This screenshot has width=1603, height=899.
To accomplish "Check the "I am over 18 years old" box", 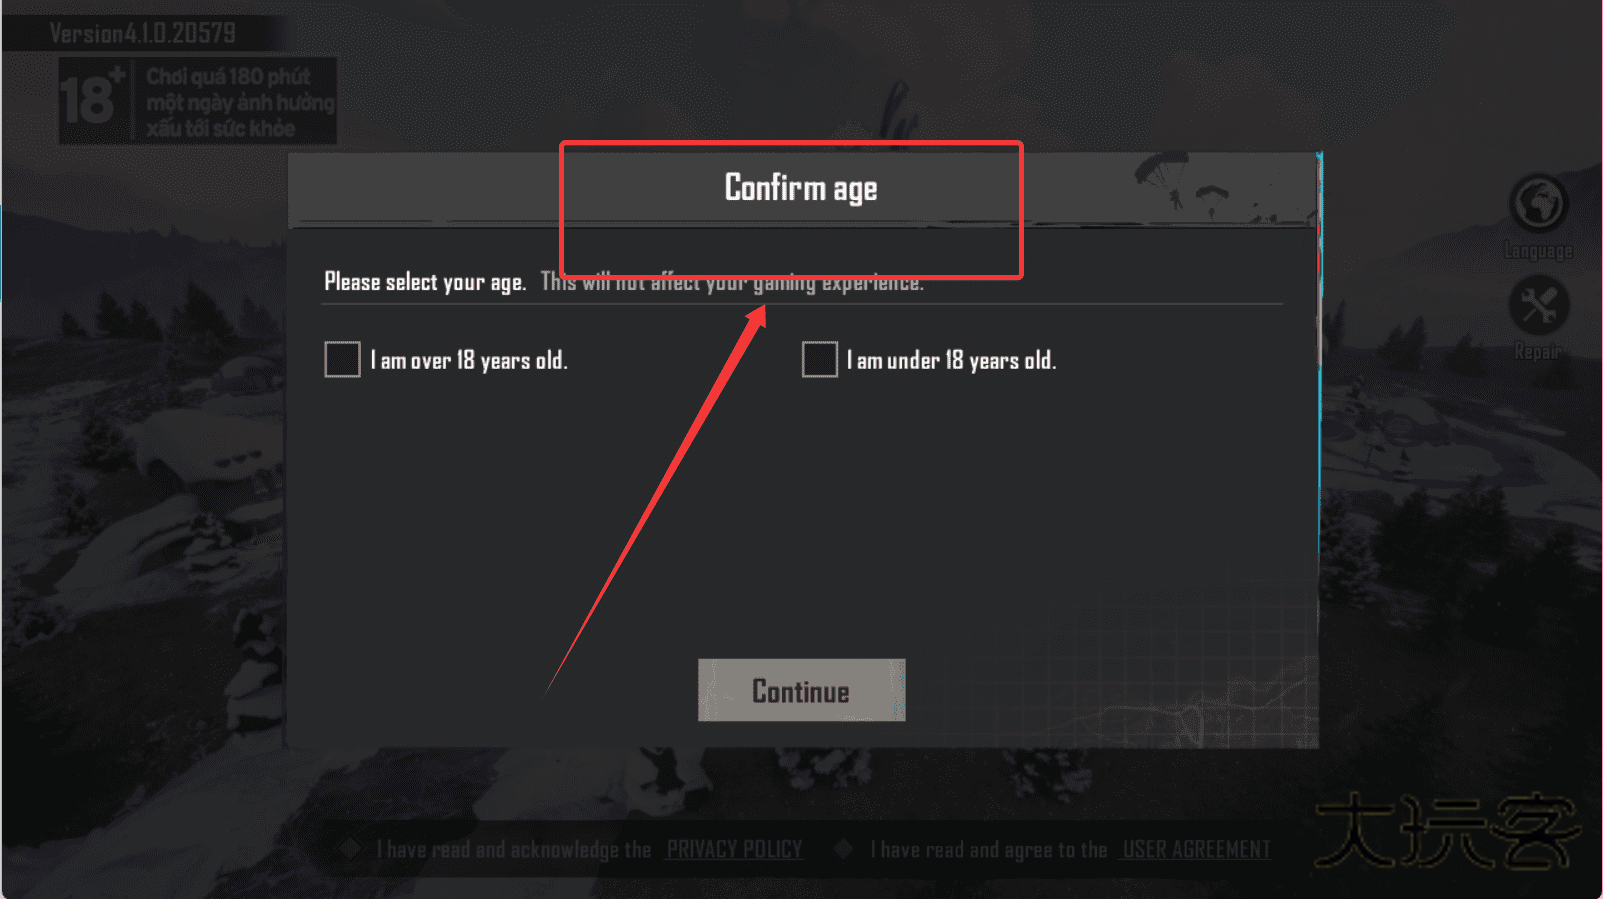I will coord(342,359).
